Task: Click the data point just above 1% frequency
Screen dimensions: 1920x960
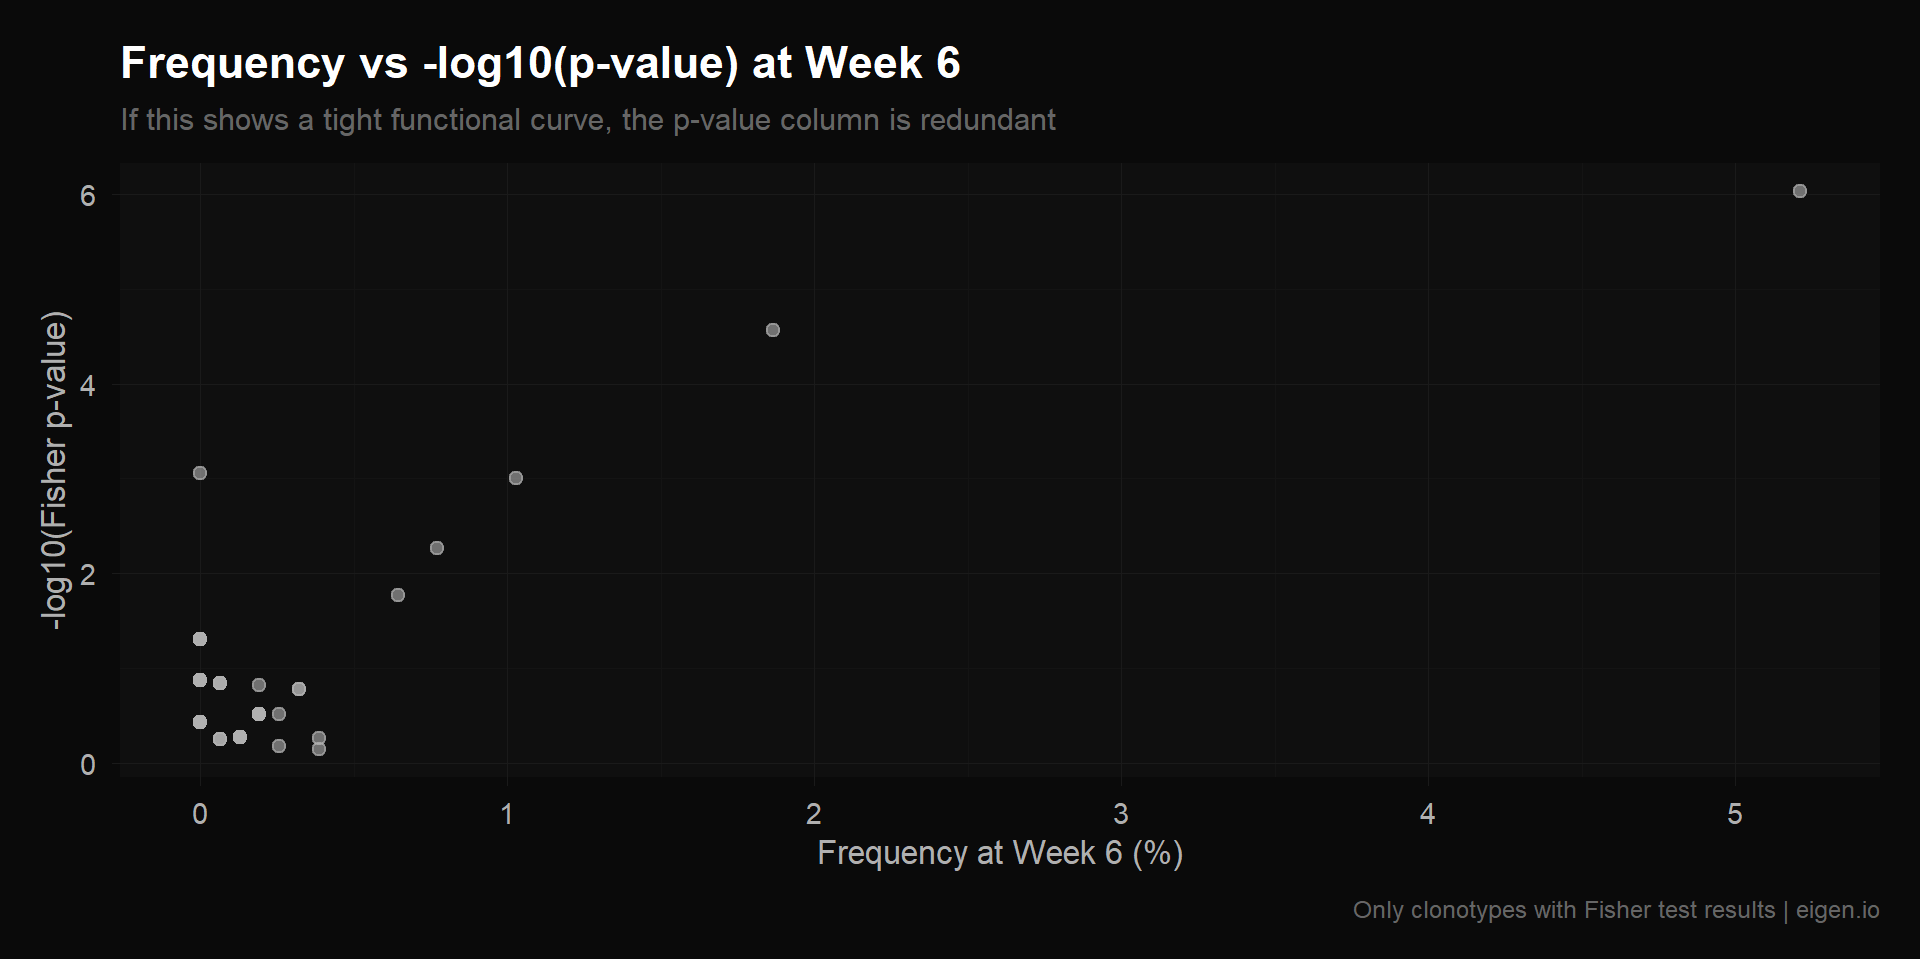Action: point(516,478)
